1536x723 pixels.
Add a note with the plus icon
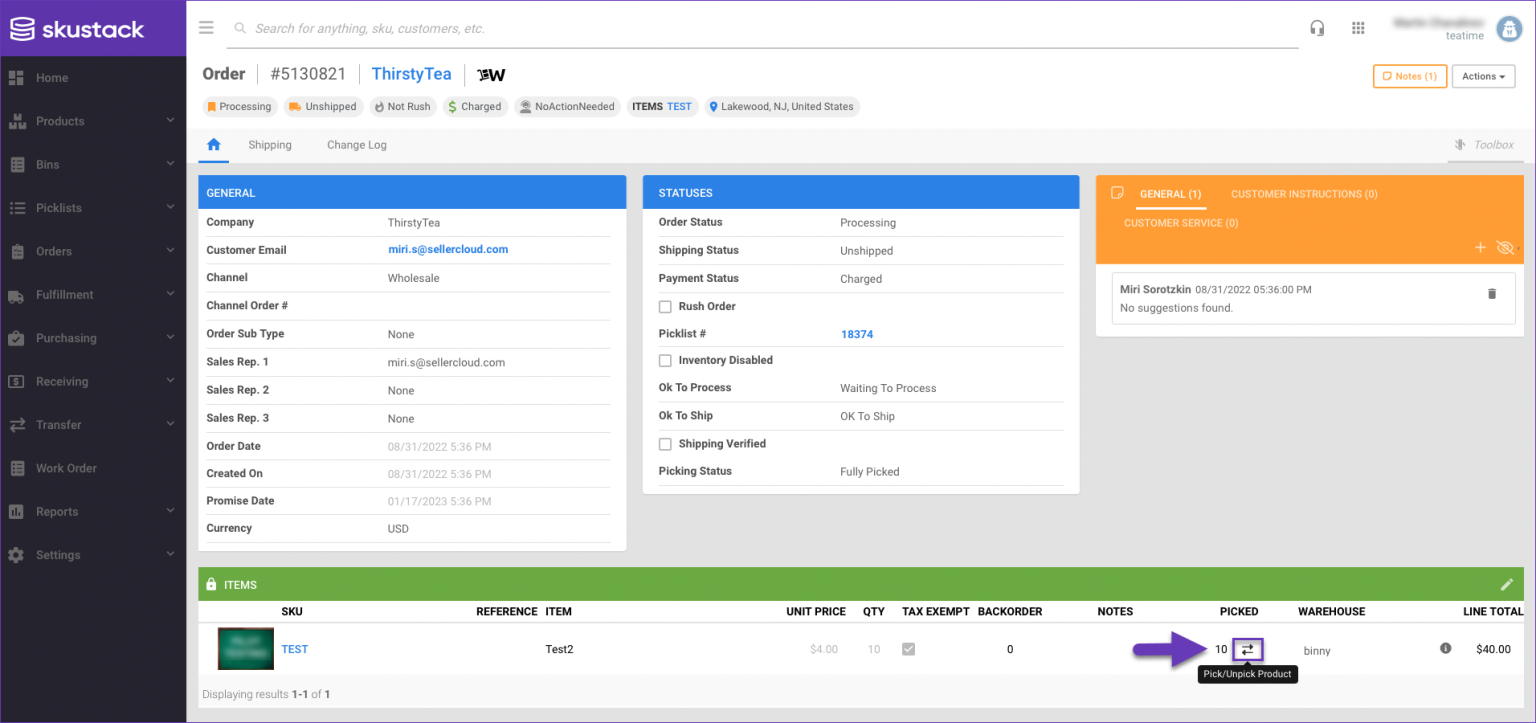click(x=1480, y=247)
